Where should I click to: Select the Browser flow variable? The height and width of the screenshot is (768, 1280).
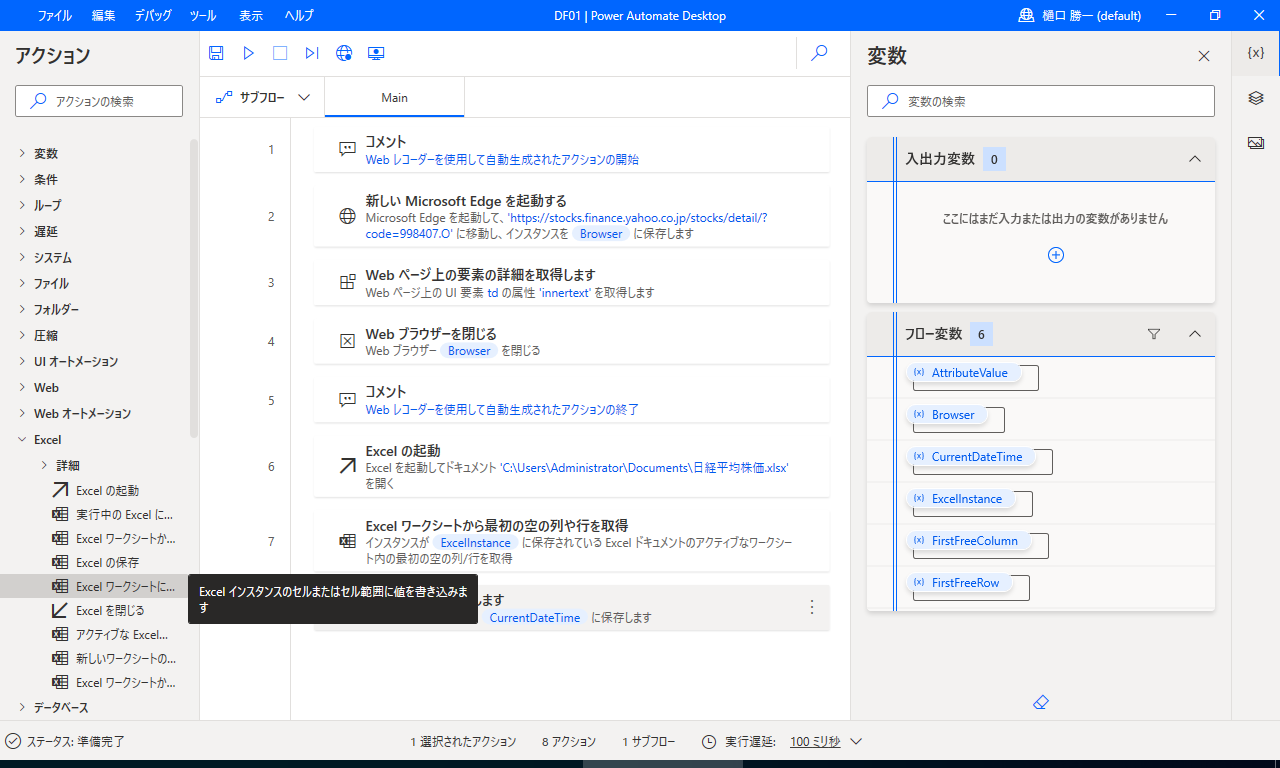pos(947,415)
